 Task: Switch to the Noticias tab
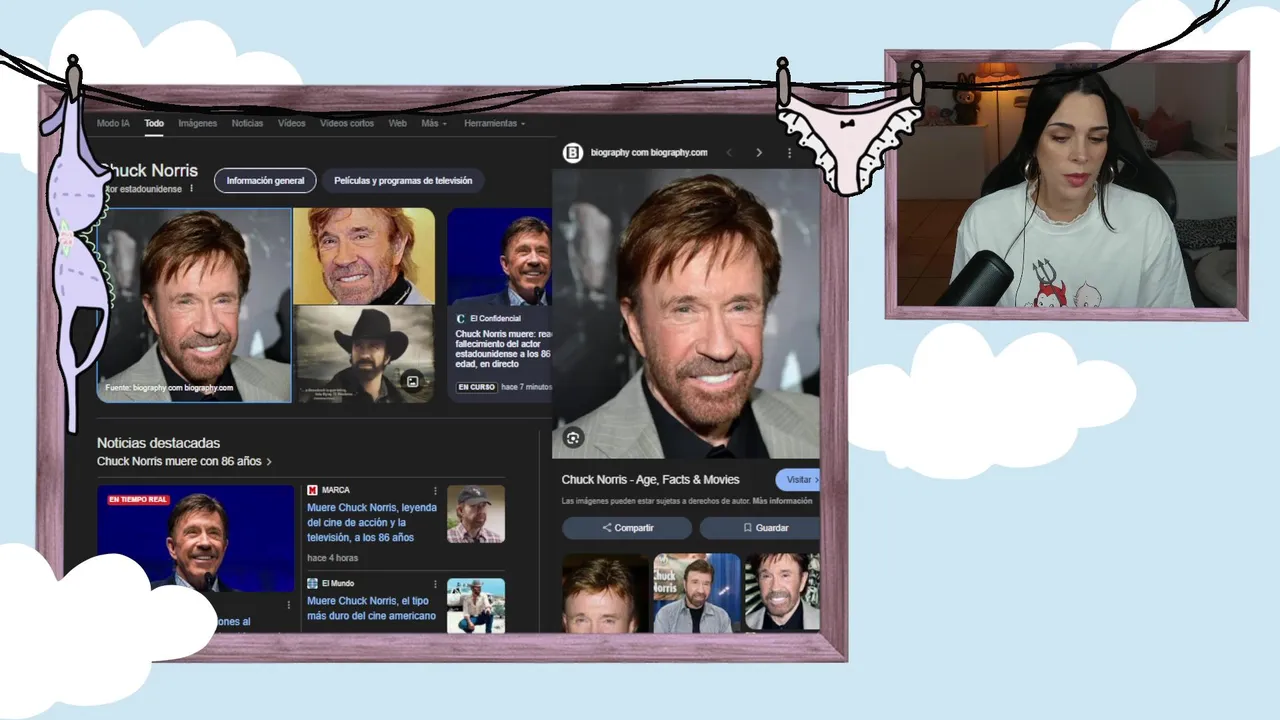(247, 123)
